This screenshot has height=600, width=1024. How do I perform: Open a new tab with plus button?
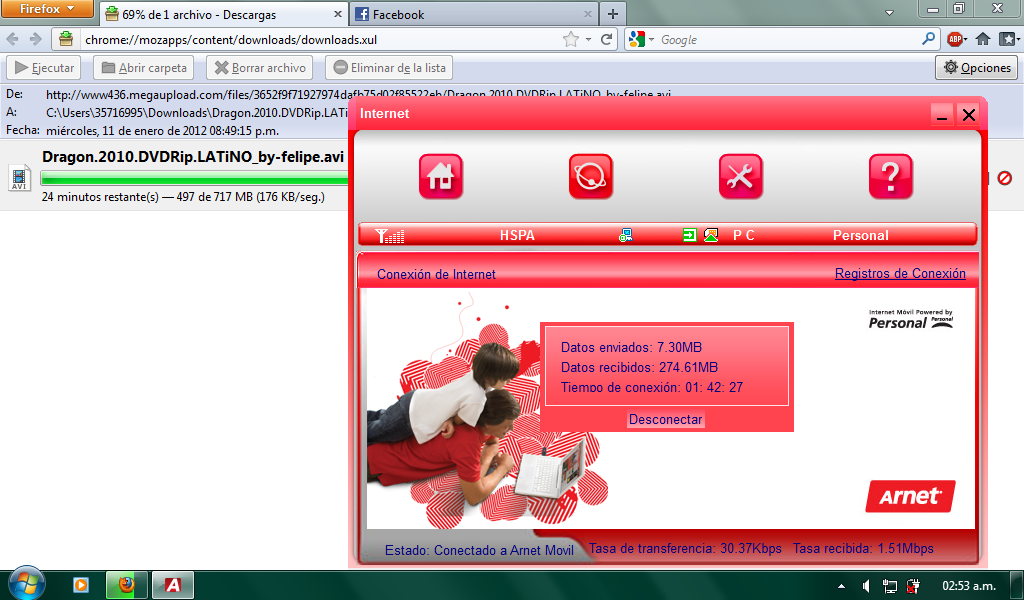click(613, 14)
